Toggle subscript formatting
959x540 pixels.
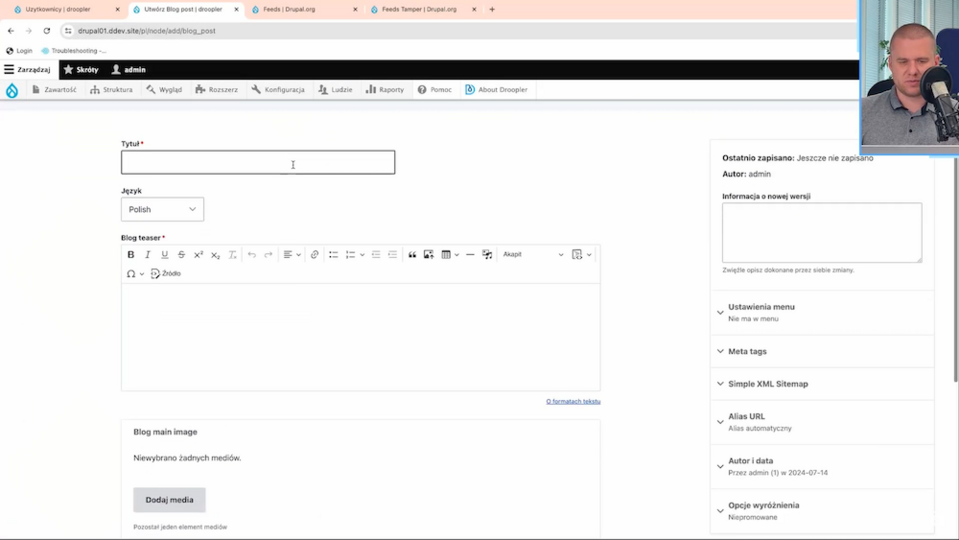coord(215,254)
